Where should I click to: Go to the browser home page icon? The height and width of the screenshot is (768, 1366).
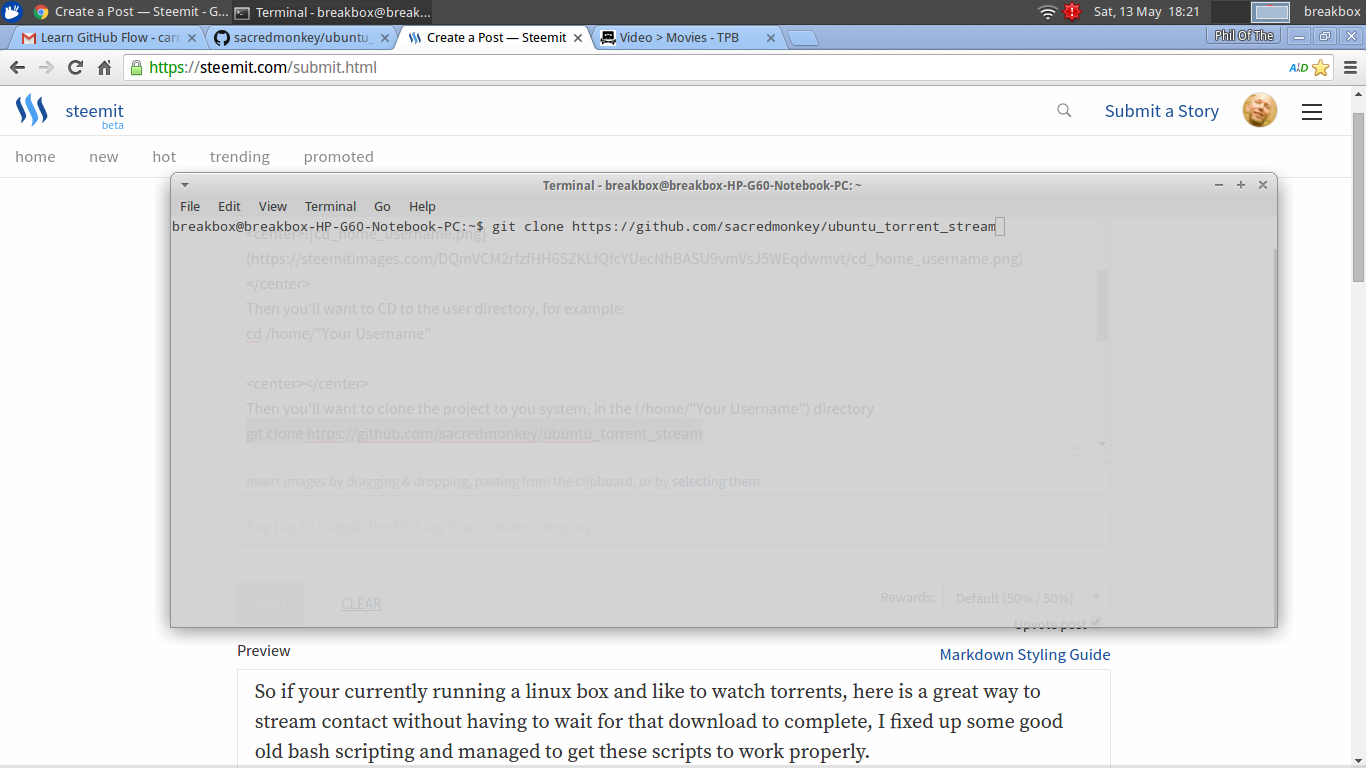click(x=104, y=68)
